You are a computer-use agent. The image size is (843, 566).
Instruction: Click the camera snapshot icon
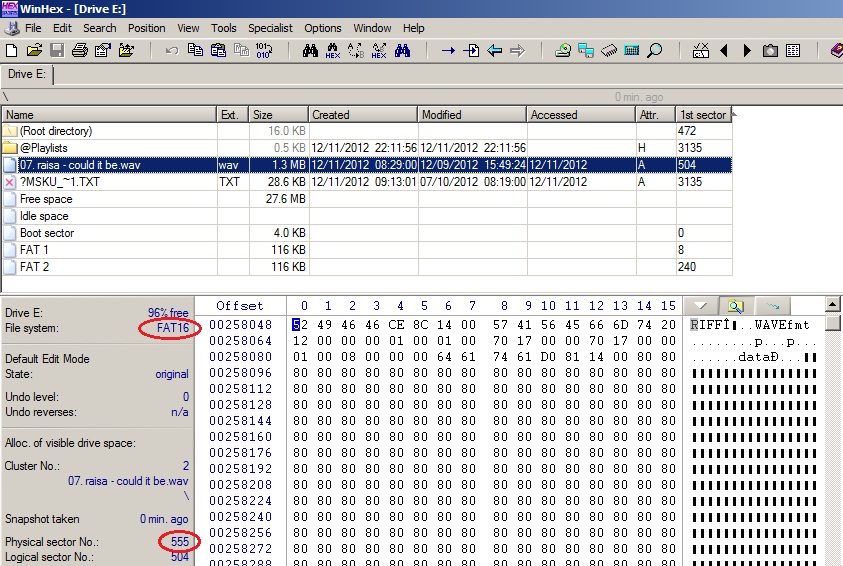[x=771, y=50]
